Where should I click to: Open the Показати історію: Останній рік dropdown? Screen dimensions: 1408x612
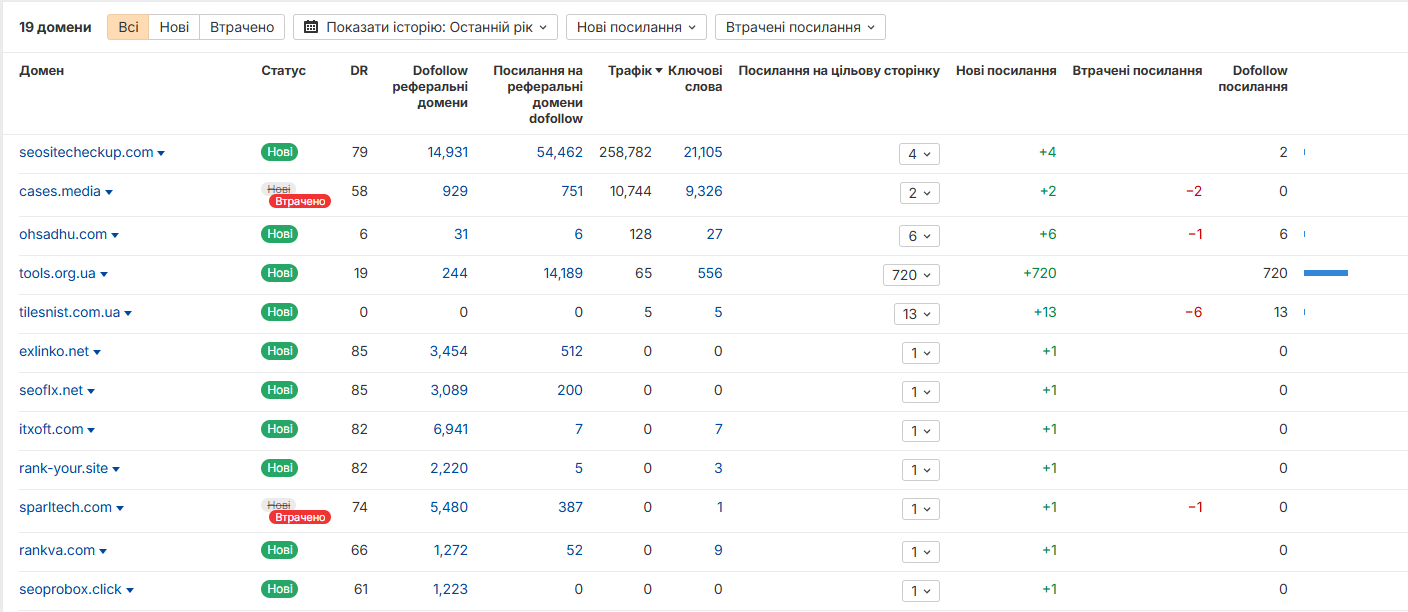tap(425, 27)
